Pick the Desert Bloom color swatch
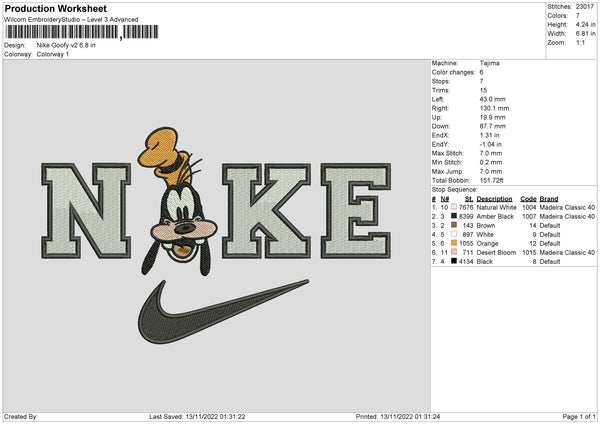The image size is (600, 424). pos(454,252)
